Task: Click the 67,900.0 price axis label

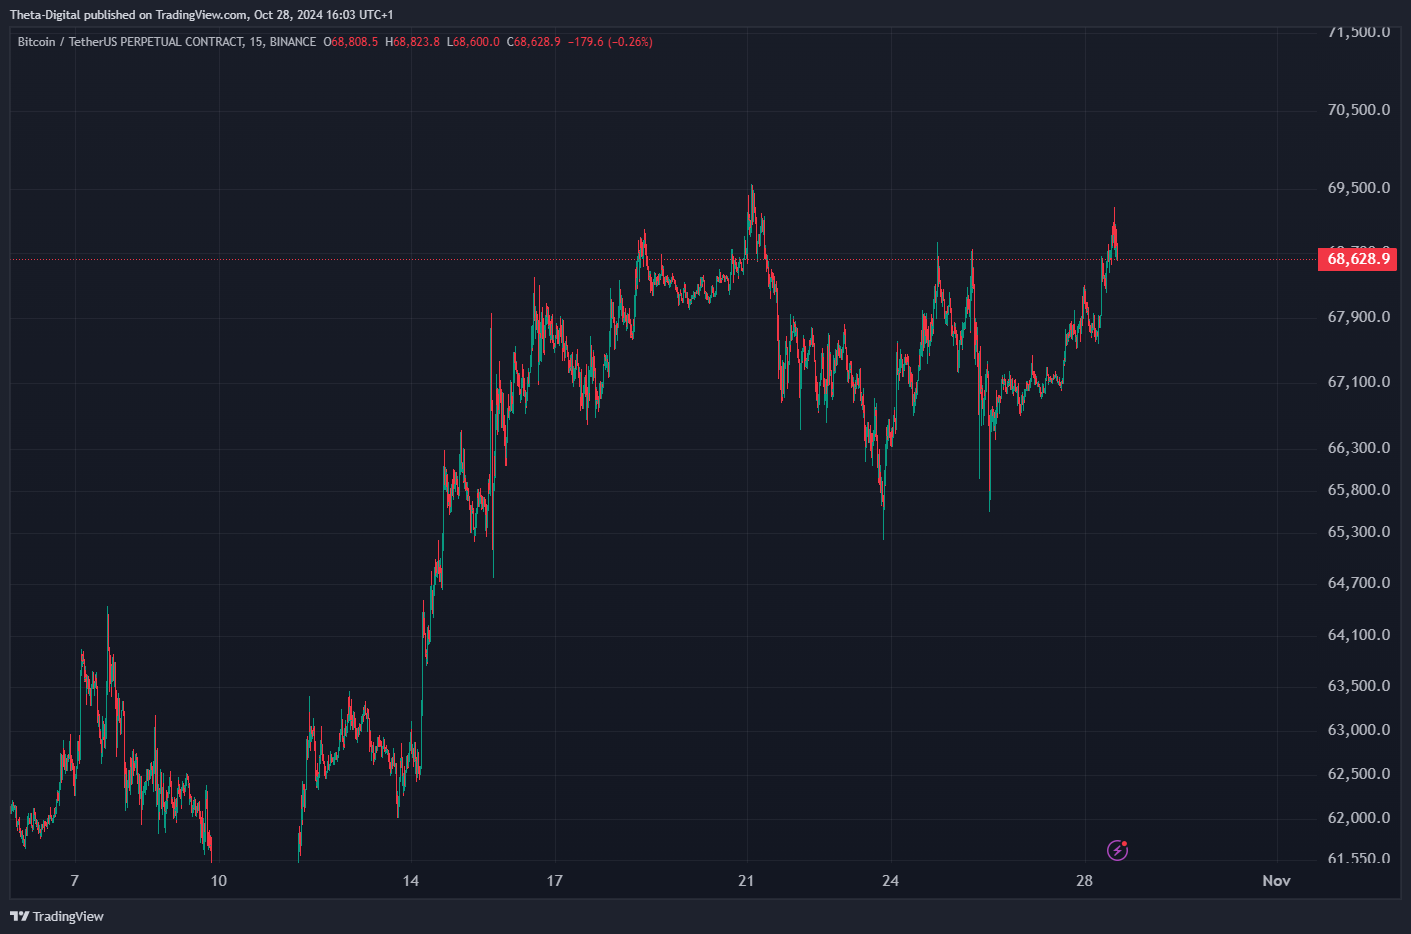Action: point(1358,317)
